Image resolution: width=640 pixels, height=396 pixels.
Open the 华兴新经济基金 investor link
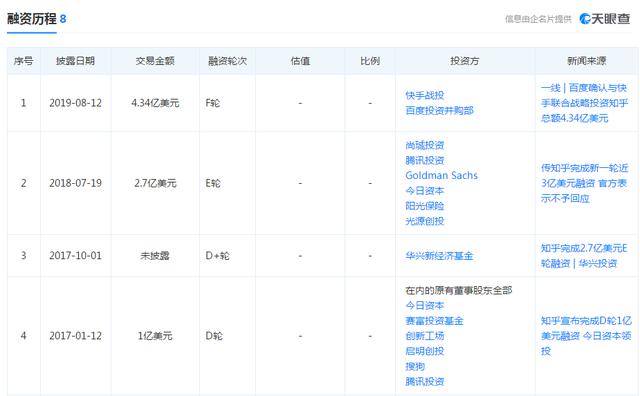439,256
